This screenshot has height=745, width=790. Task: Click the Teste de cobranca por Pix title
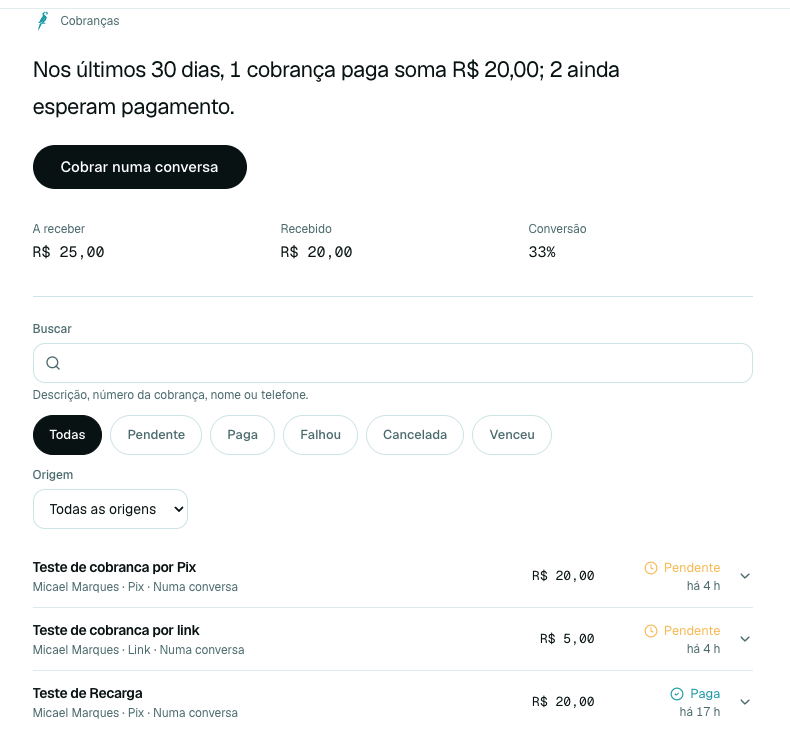point(114,567)
